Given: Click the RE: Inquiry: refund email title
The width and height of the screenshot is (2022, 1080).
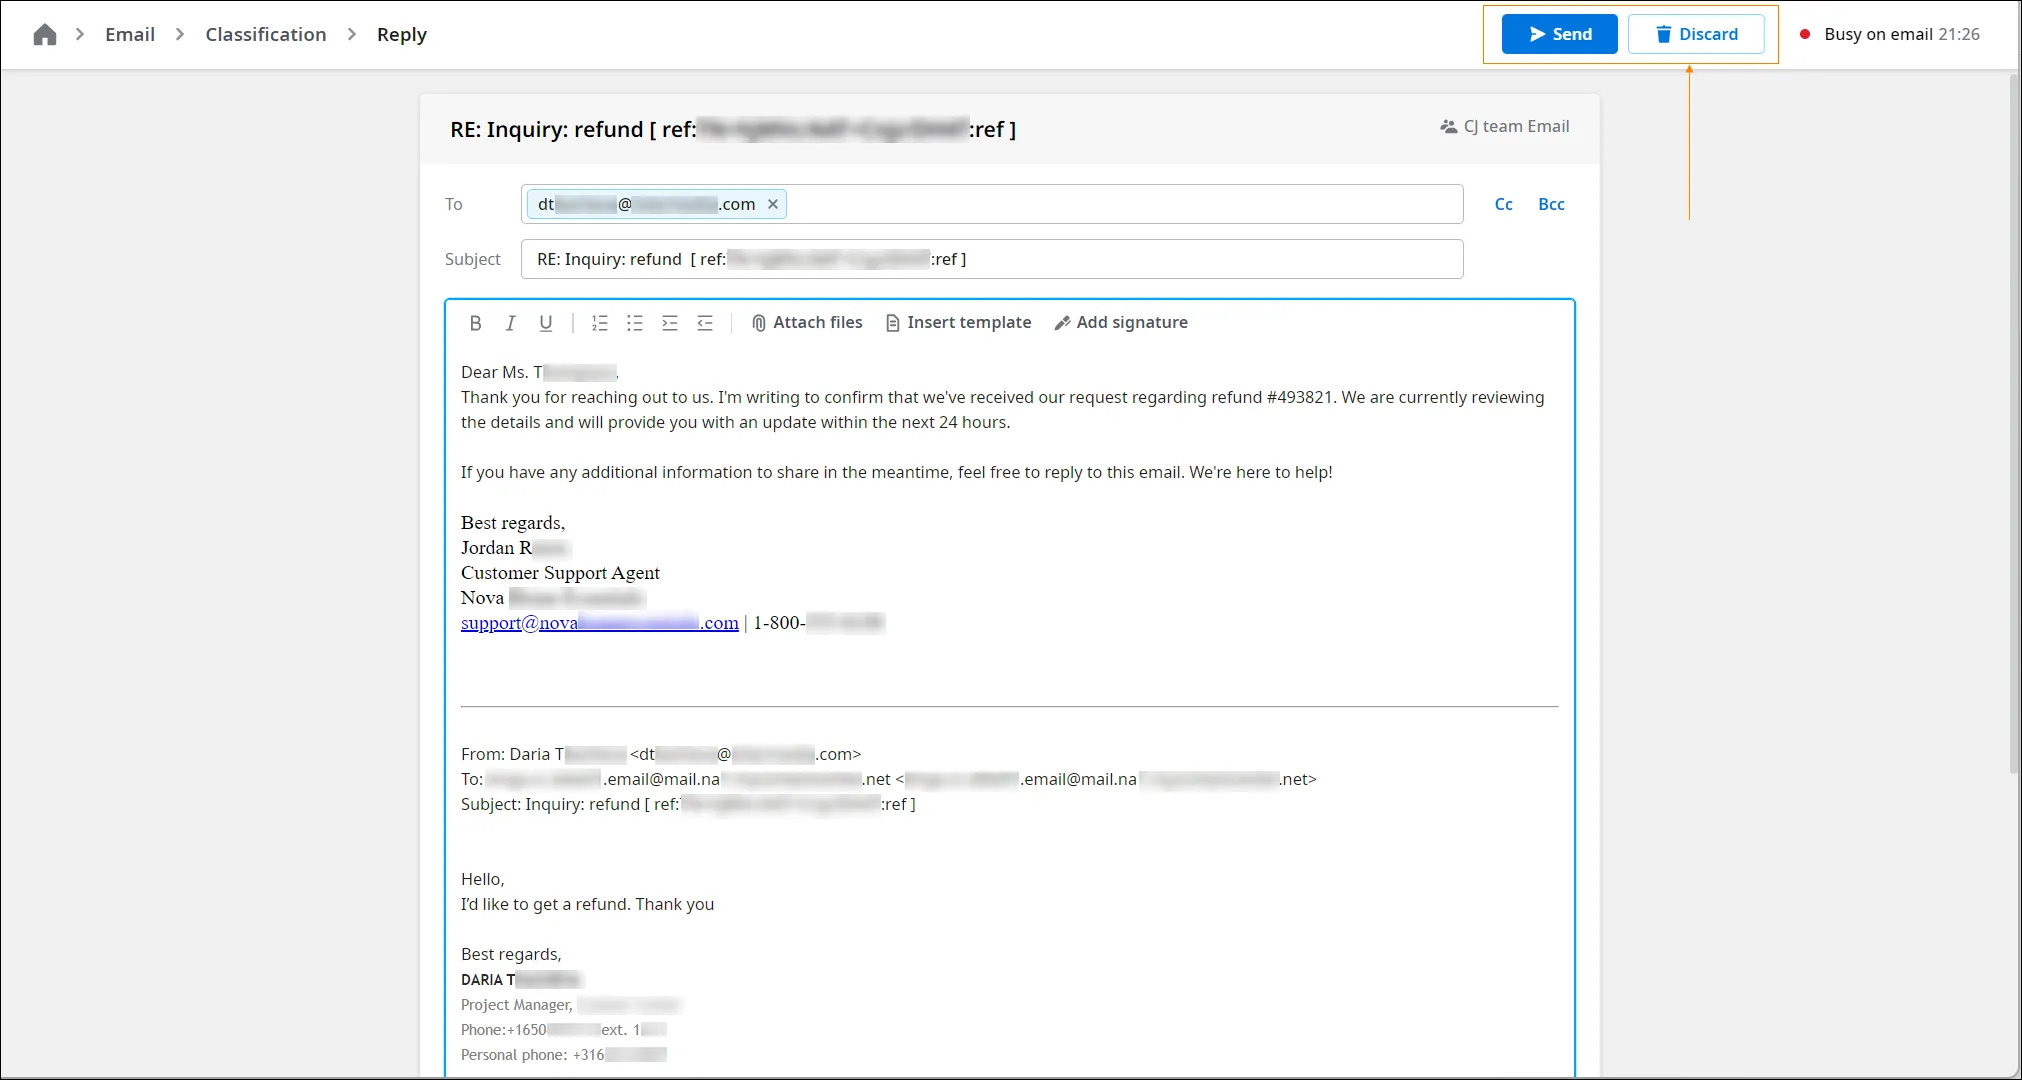Looking at the screenshot, I should point(733,130).
